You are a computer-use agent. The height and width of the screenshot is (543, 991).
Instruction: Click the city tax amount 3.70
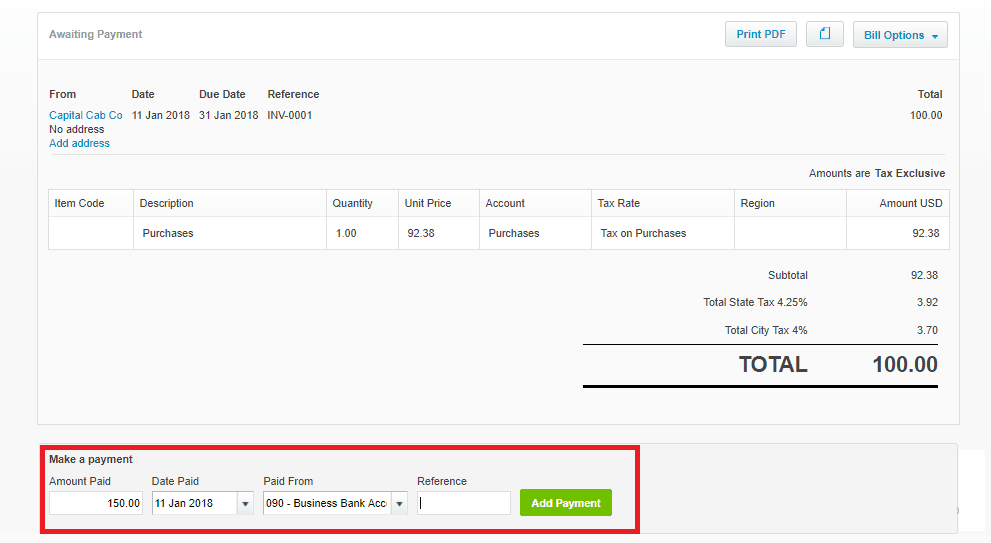[x=927, y=330]
